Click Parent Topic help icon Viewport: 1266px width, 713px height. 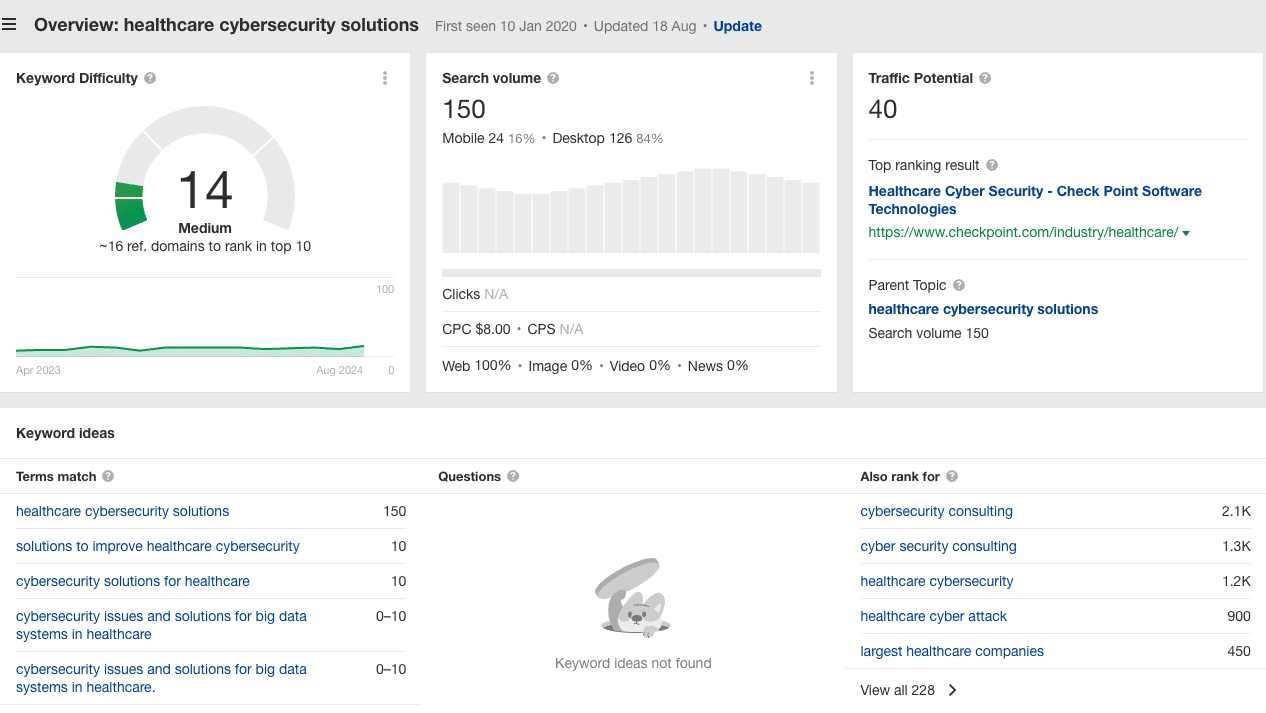click(x=959, y=285)
